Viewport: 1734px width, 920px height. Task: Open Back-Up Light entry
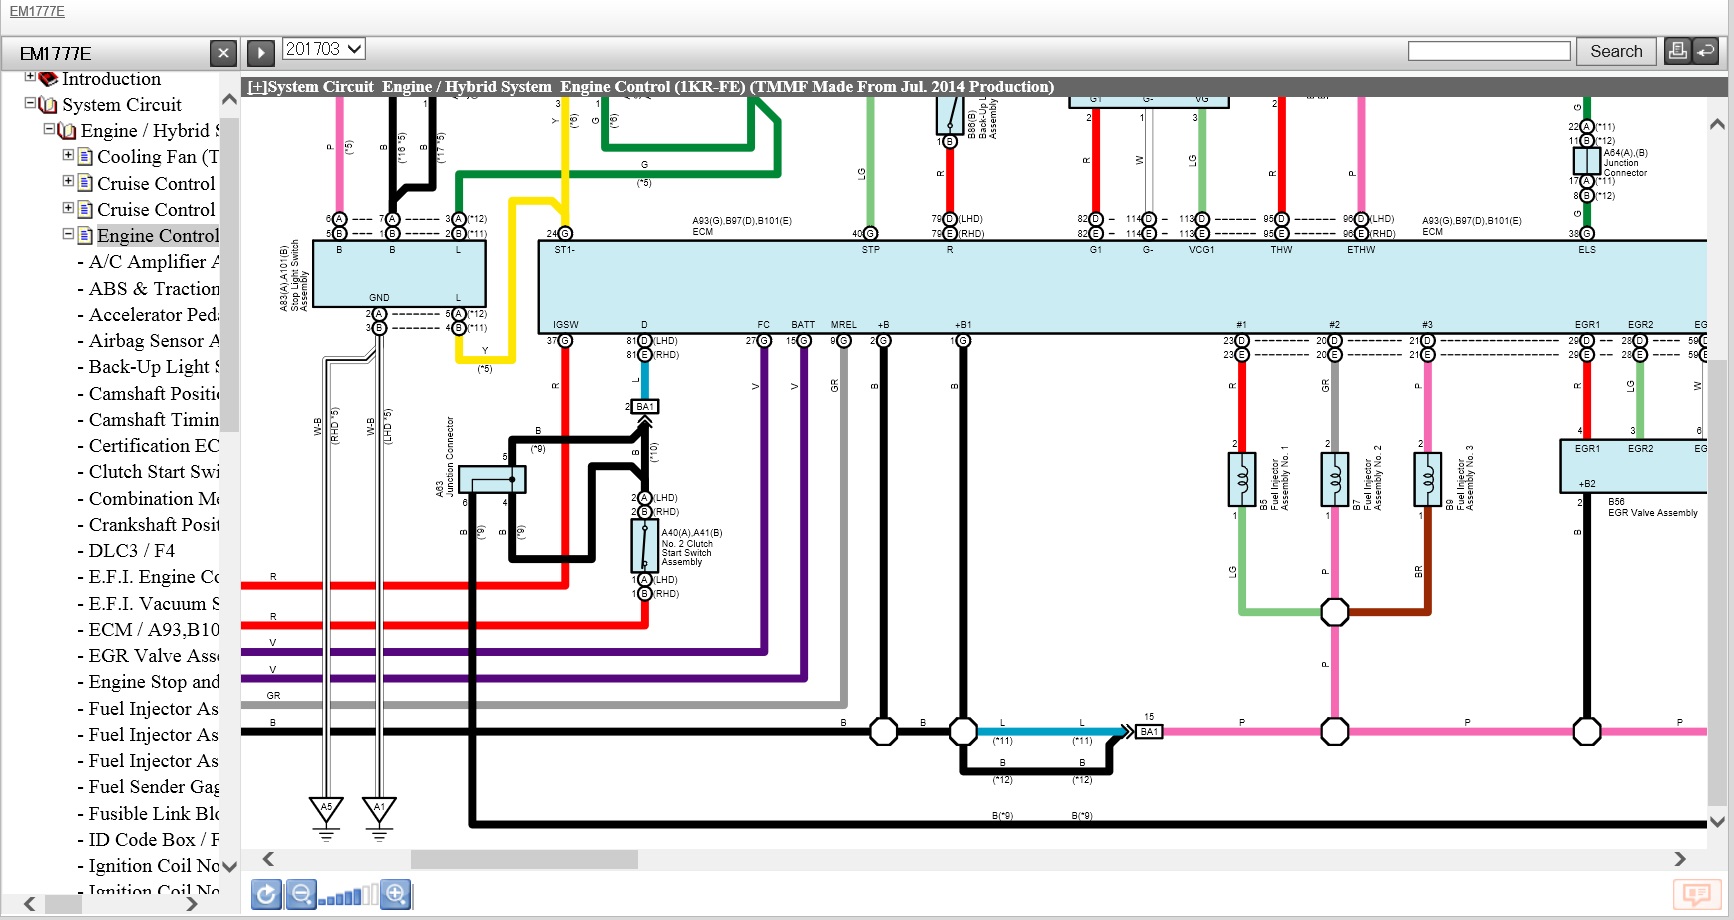tap(154, 367)
